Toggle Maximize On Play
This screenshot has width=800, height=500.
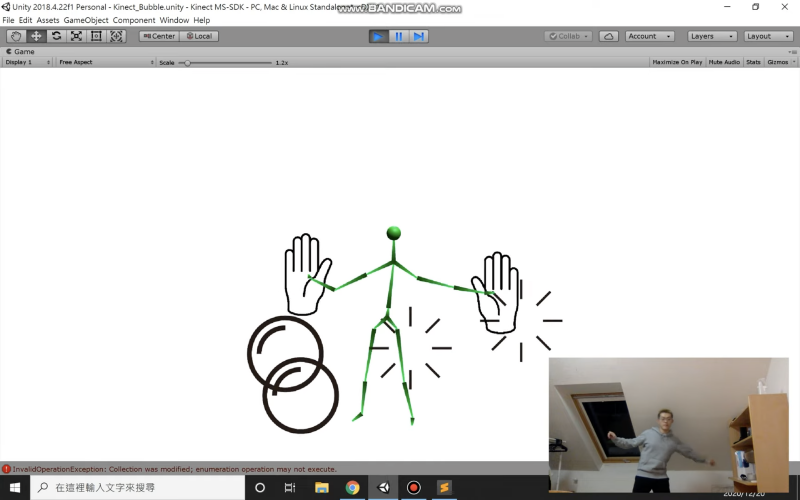[x=676, y=62]
